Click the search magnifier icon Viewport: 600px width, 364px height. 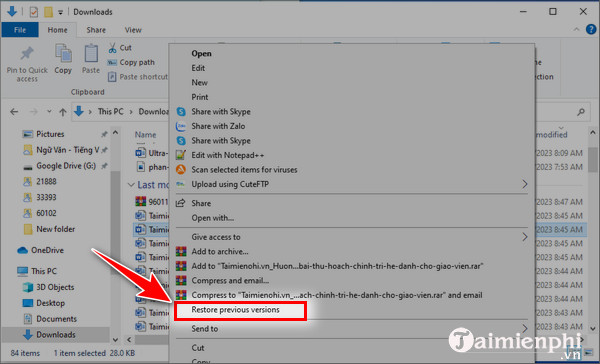(581, 112)
